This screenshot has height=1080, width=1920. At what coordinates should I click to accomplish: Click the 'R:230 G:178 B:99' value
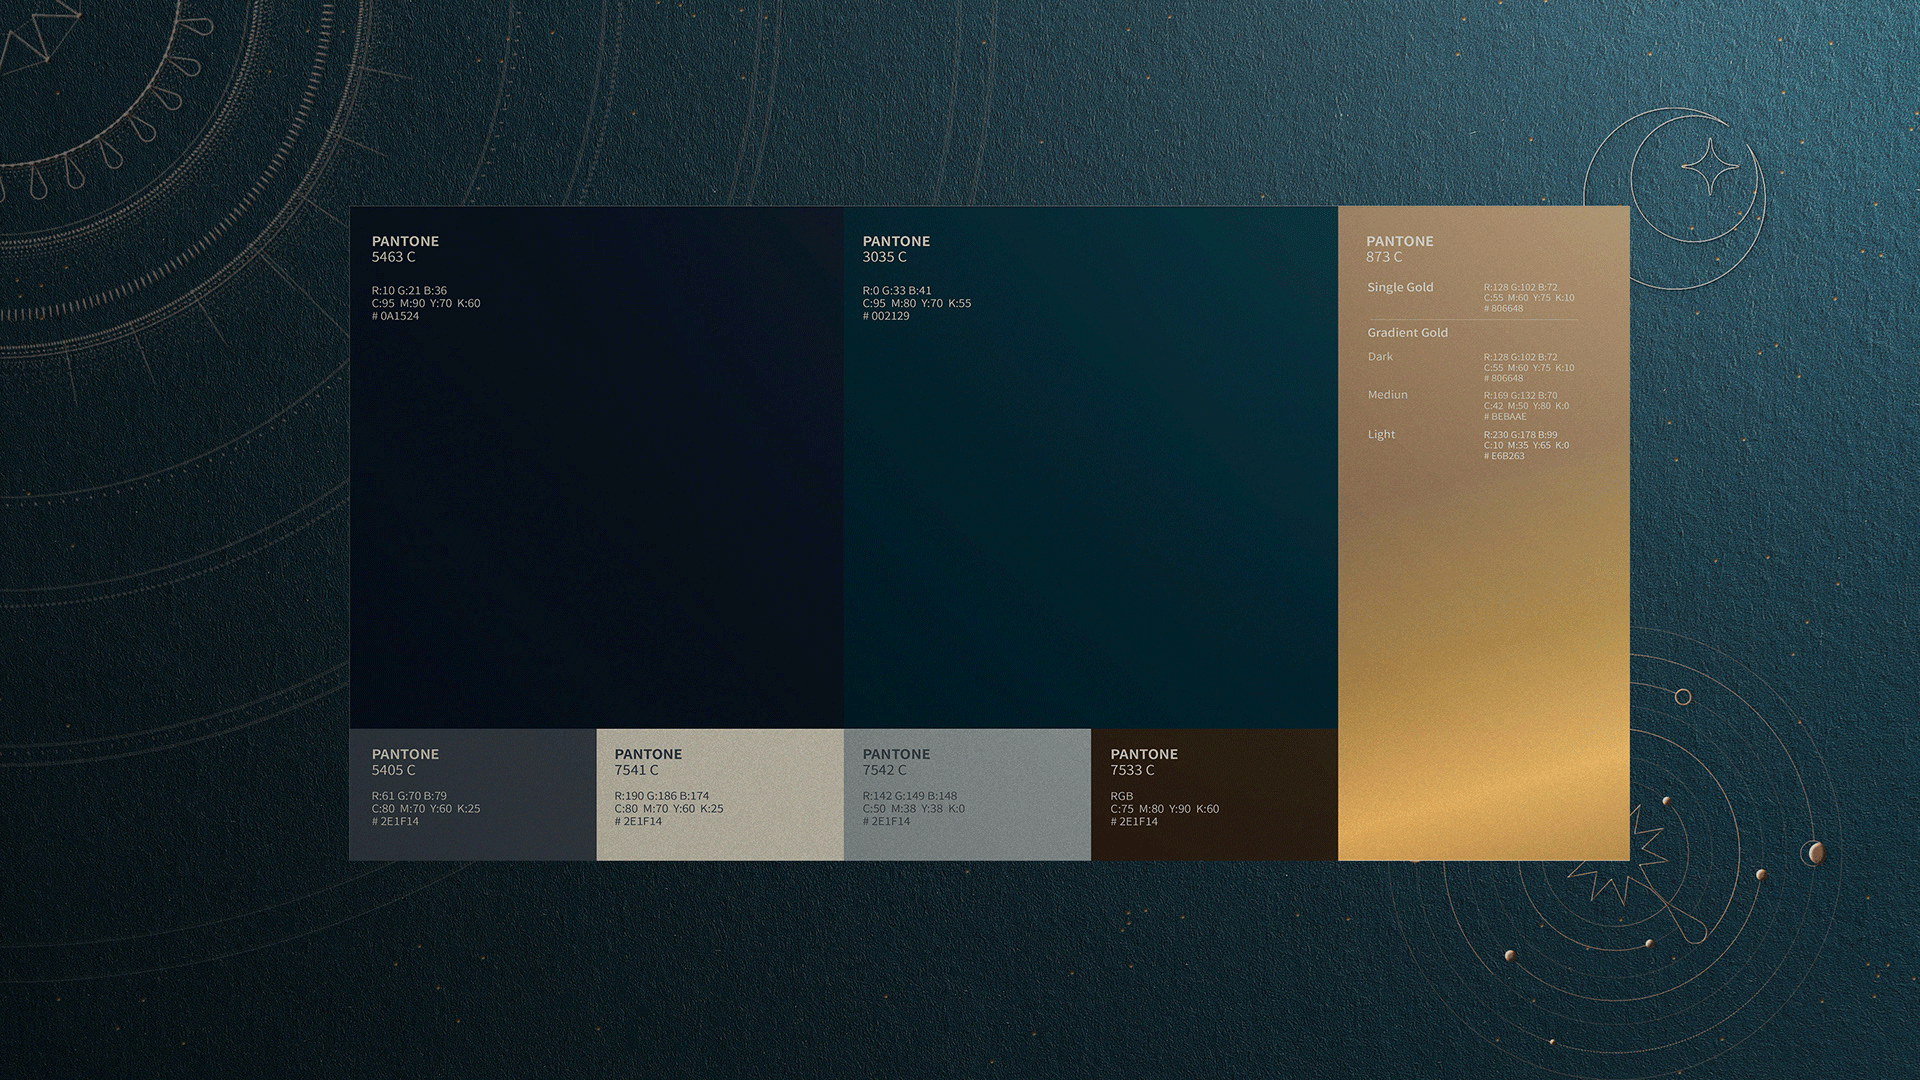tap(1520, 435)
